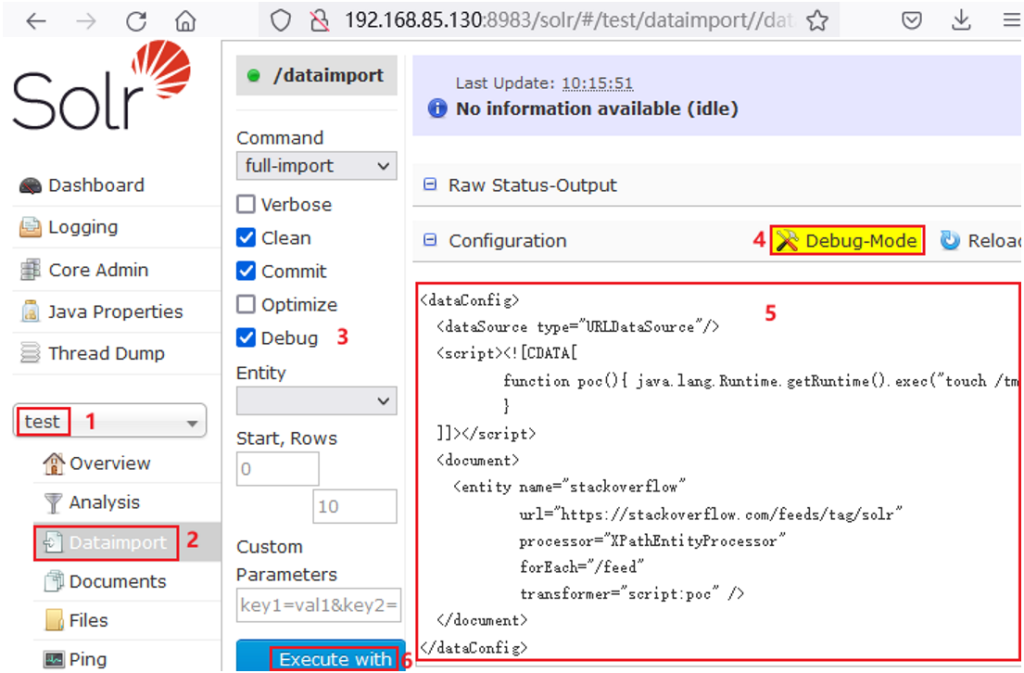Select the Dataimport core page

tap(118, 542)
